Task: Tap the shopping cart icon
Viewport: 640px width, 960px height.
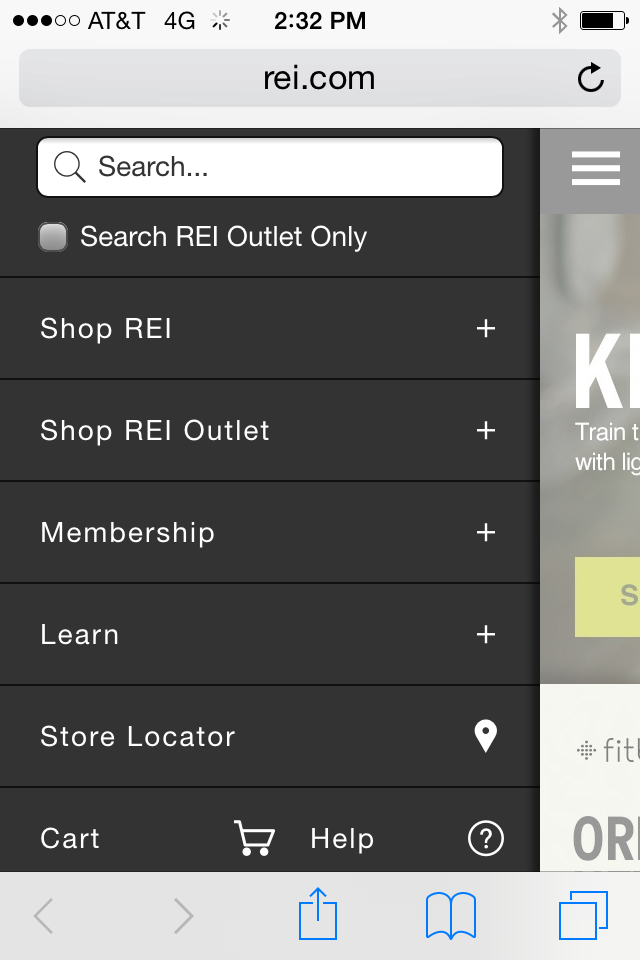Action: 254,838
